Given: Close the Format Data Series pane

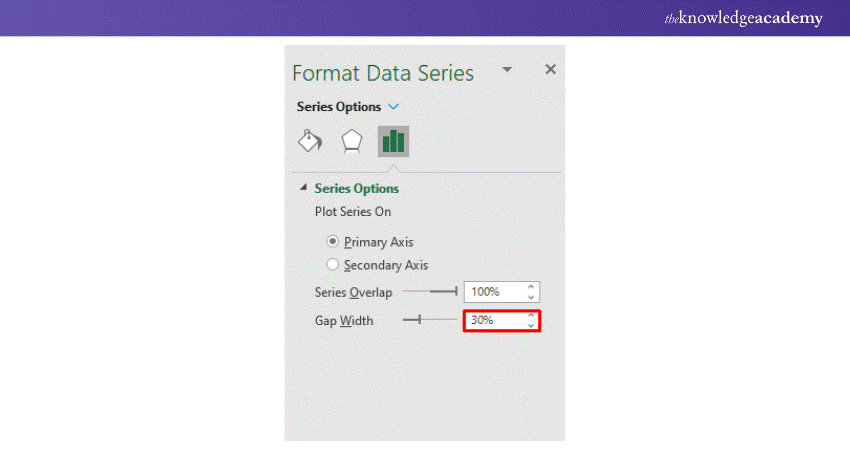Looking at the screenshot, I should (550, 70).
